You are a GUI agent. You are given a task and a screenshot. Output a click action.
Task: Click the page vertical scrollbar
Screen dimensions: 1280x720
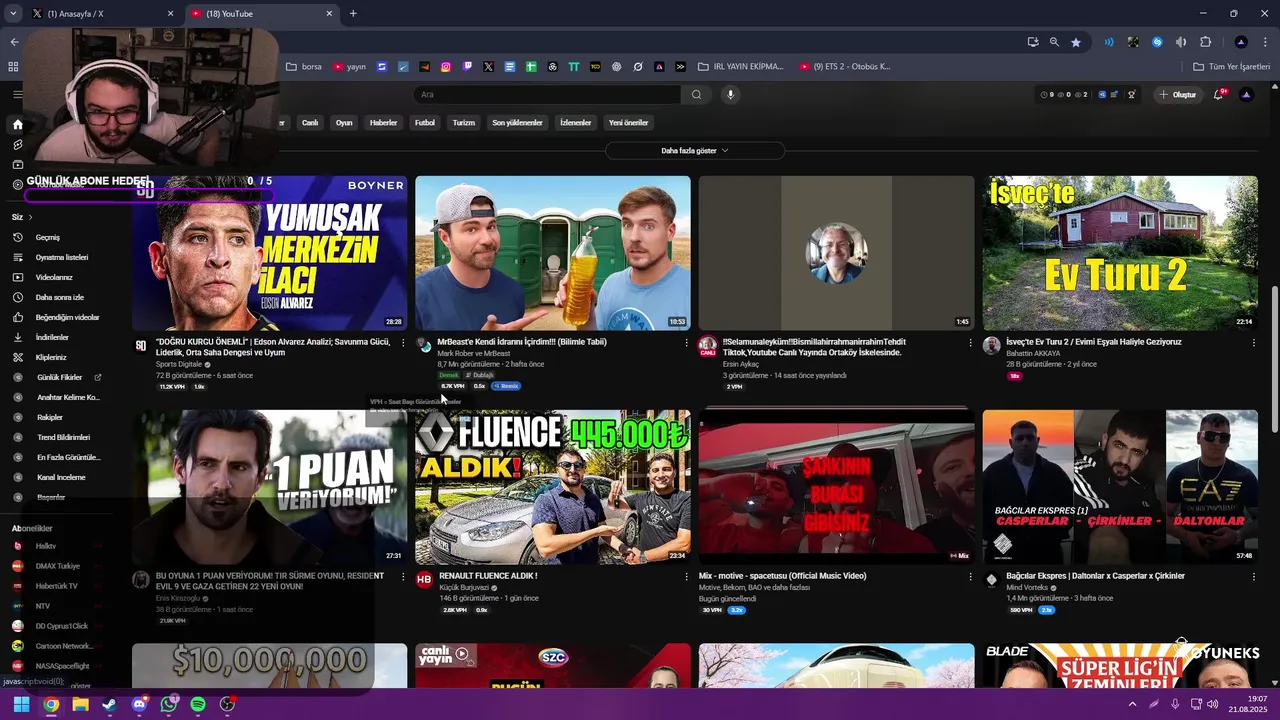click(1274, 360)
